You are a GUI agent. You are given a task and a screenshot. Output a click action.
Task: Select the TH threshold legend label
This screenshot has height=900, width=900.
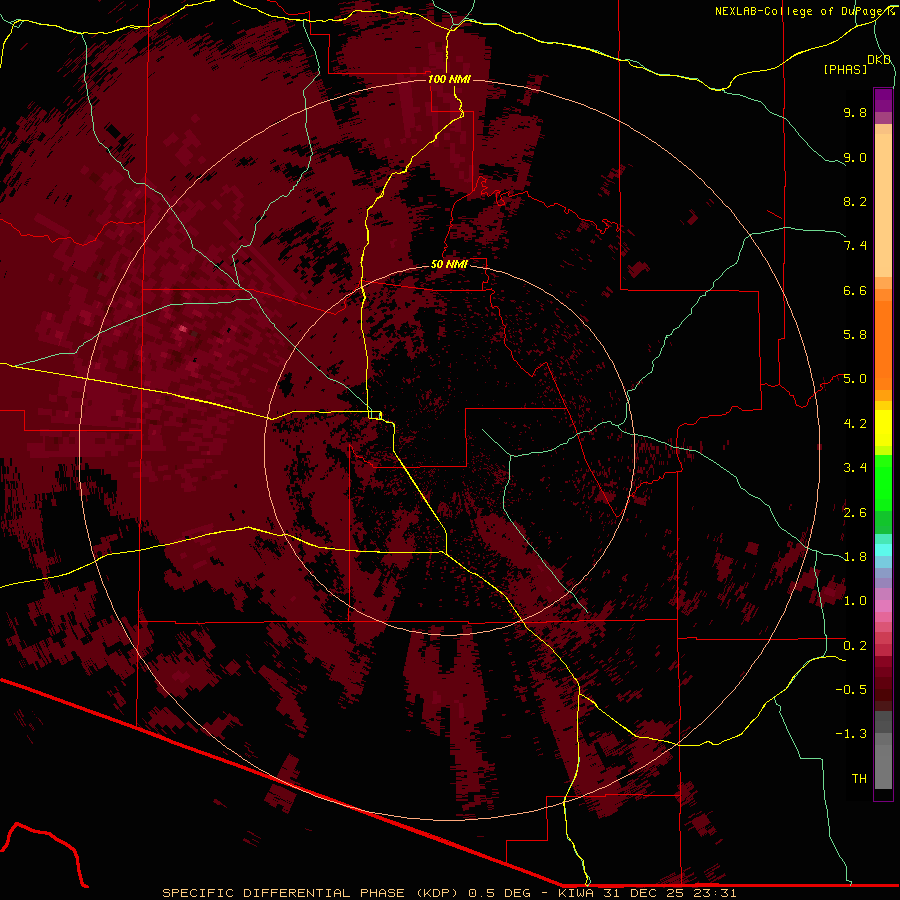pyautogui.click(x=859, y=779)
